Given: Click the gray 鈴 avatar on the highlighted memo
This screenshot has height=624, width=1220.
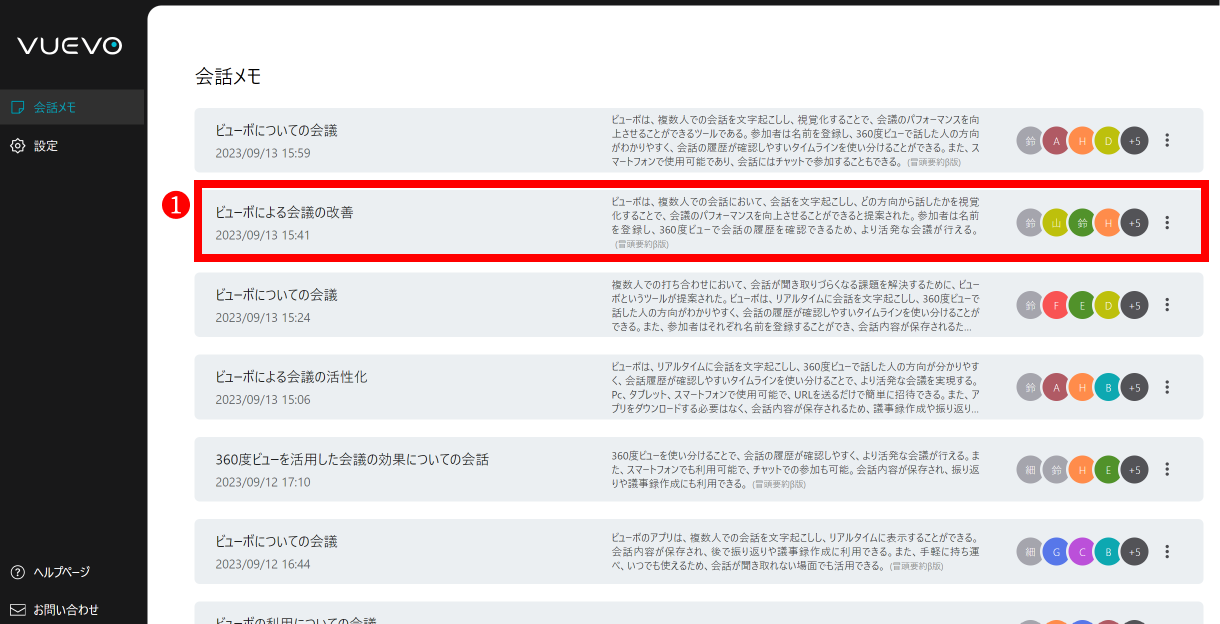Looking at the screenshot, I should pyautogui.click(x=1030, y=222).
